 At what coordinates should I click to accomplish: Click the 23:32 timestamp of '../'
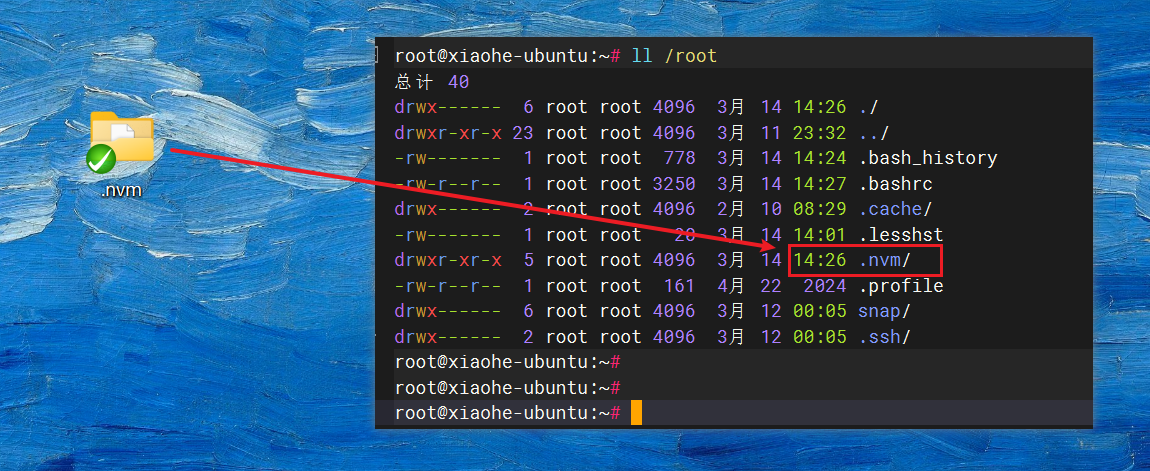[x=819, y=133]
